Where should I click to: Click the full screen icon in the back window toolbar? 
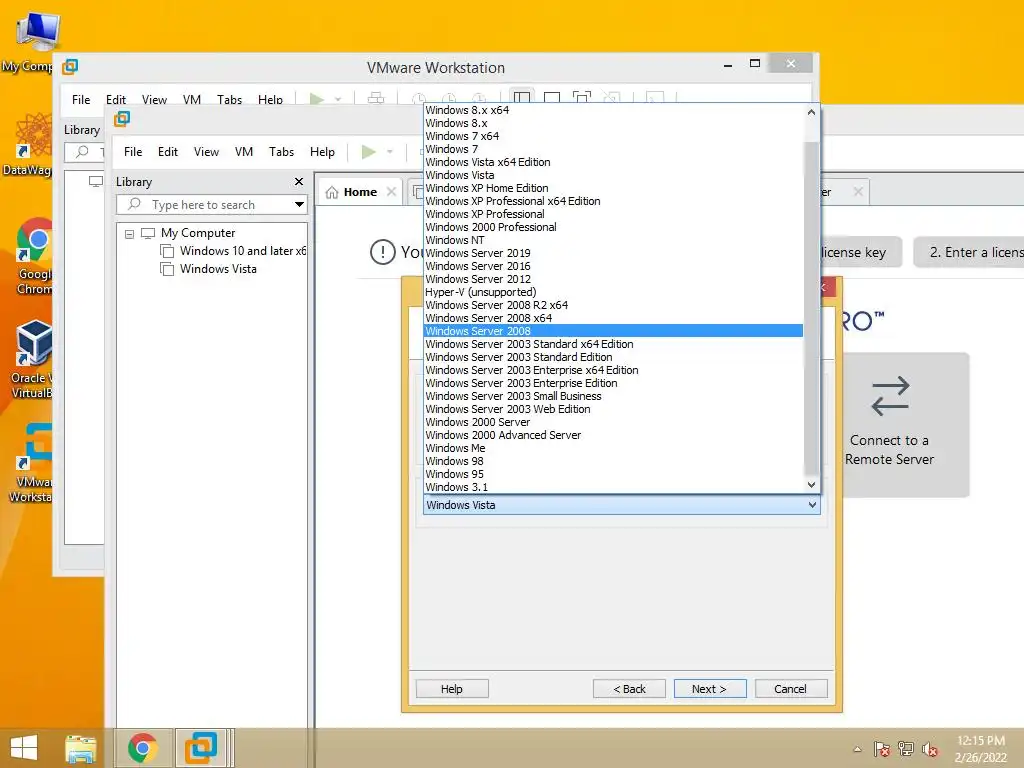tap(581, 99)
